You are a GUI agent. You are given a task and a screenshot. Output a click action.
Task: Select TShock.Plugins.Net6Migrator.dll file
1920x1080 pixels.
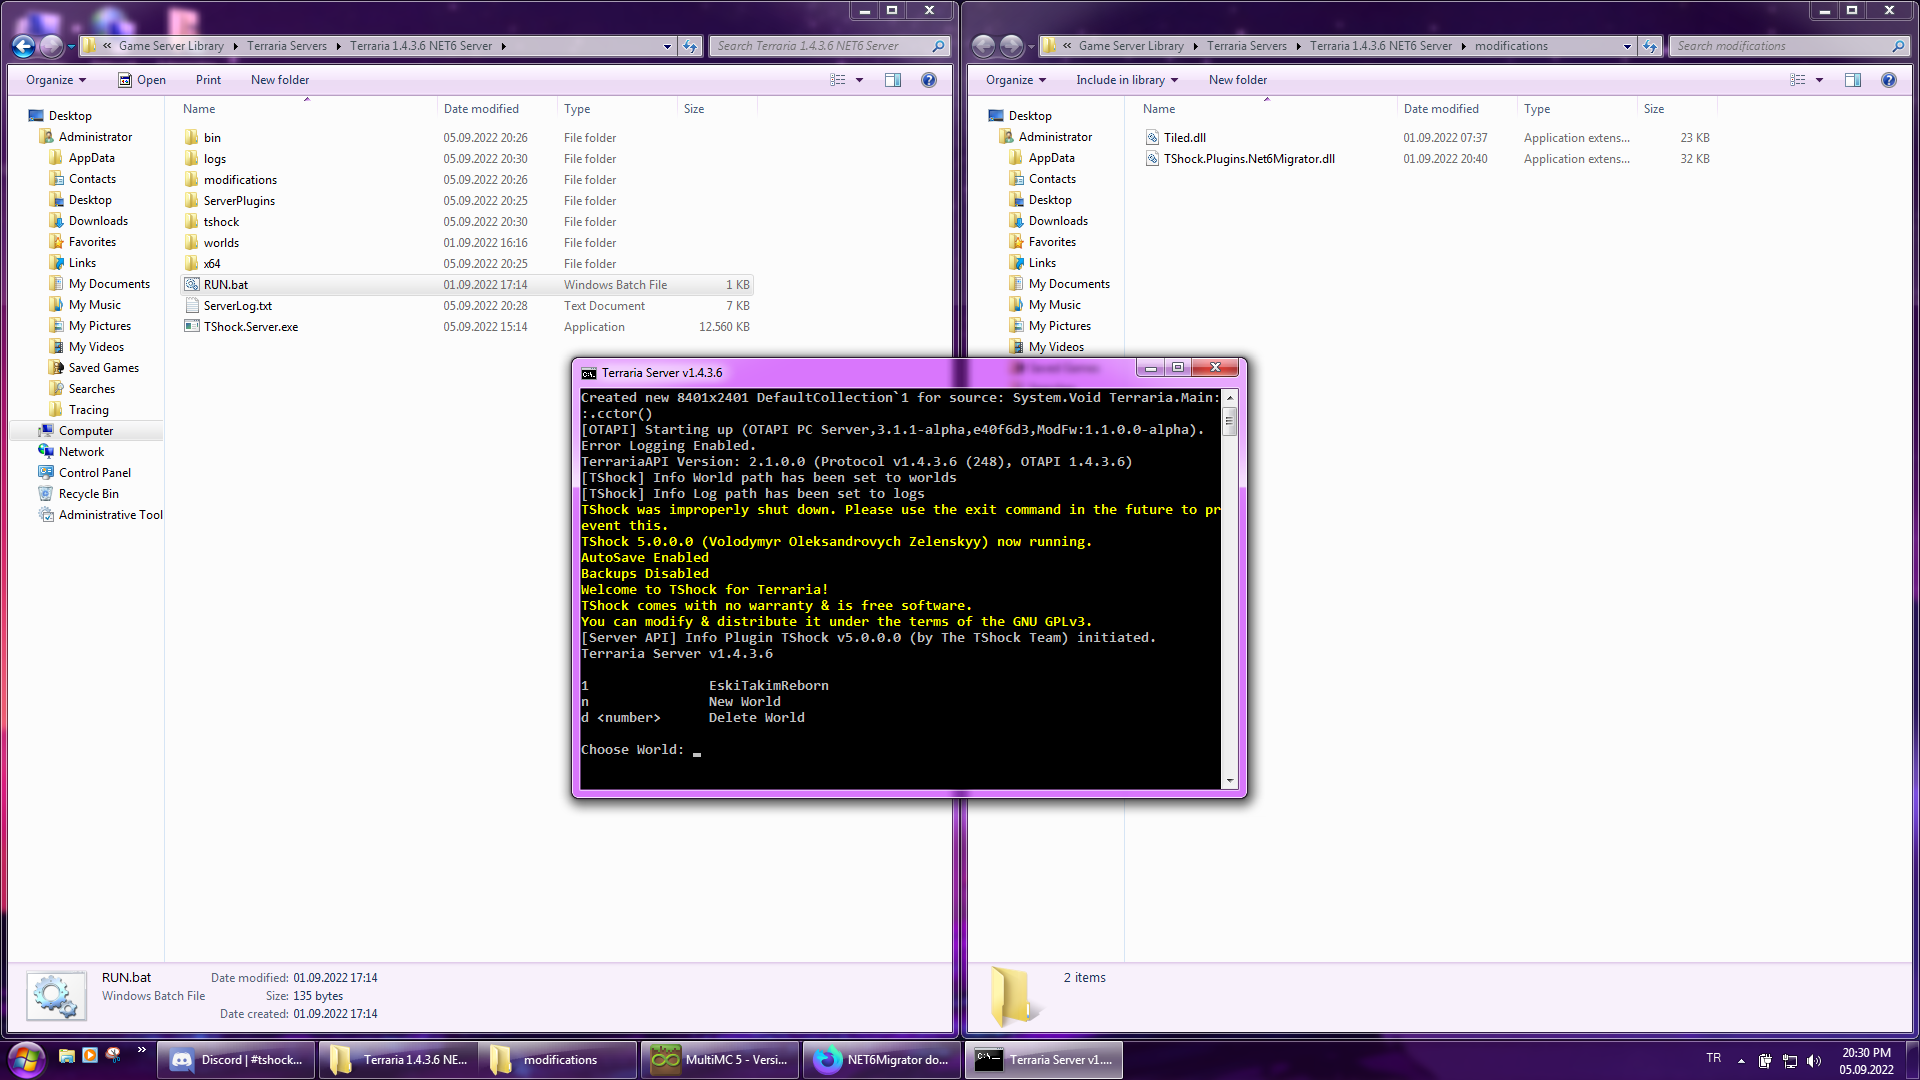[1249, 159]
